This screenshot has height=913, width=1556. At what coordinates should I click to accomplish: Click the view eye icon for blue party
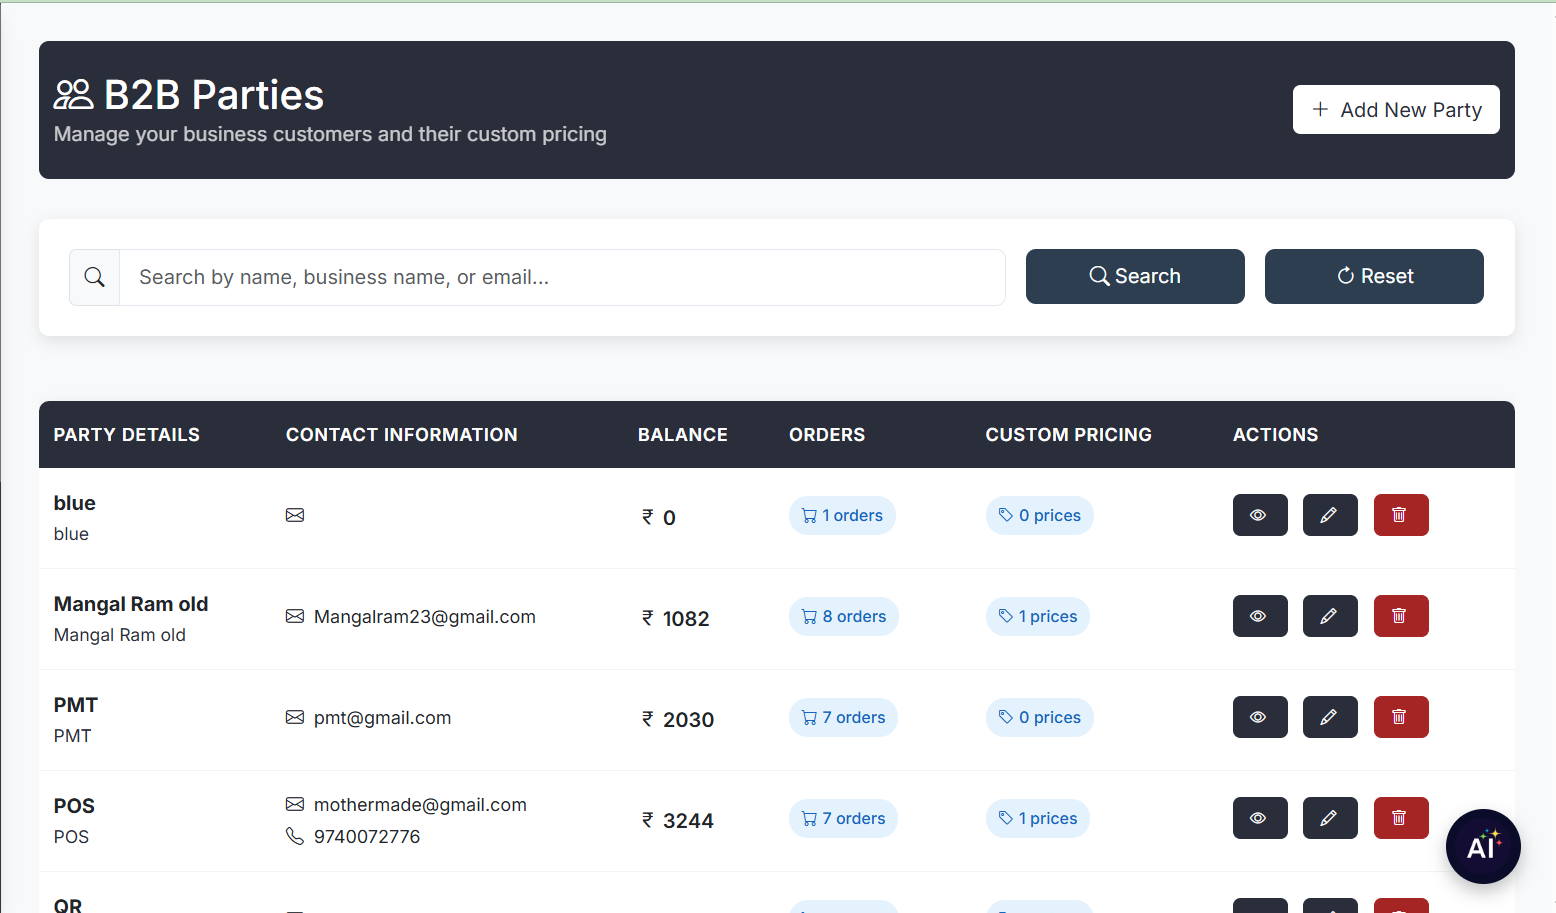tap(1259, 515)
